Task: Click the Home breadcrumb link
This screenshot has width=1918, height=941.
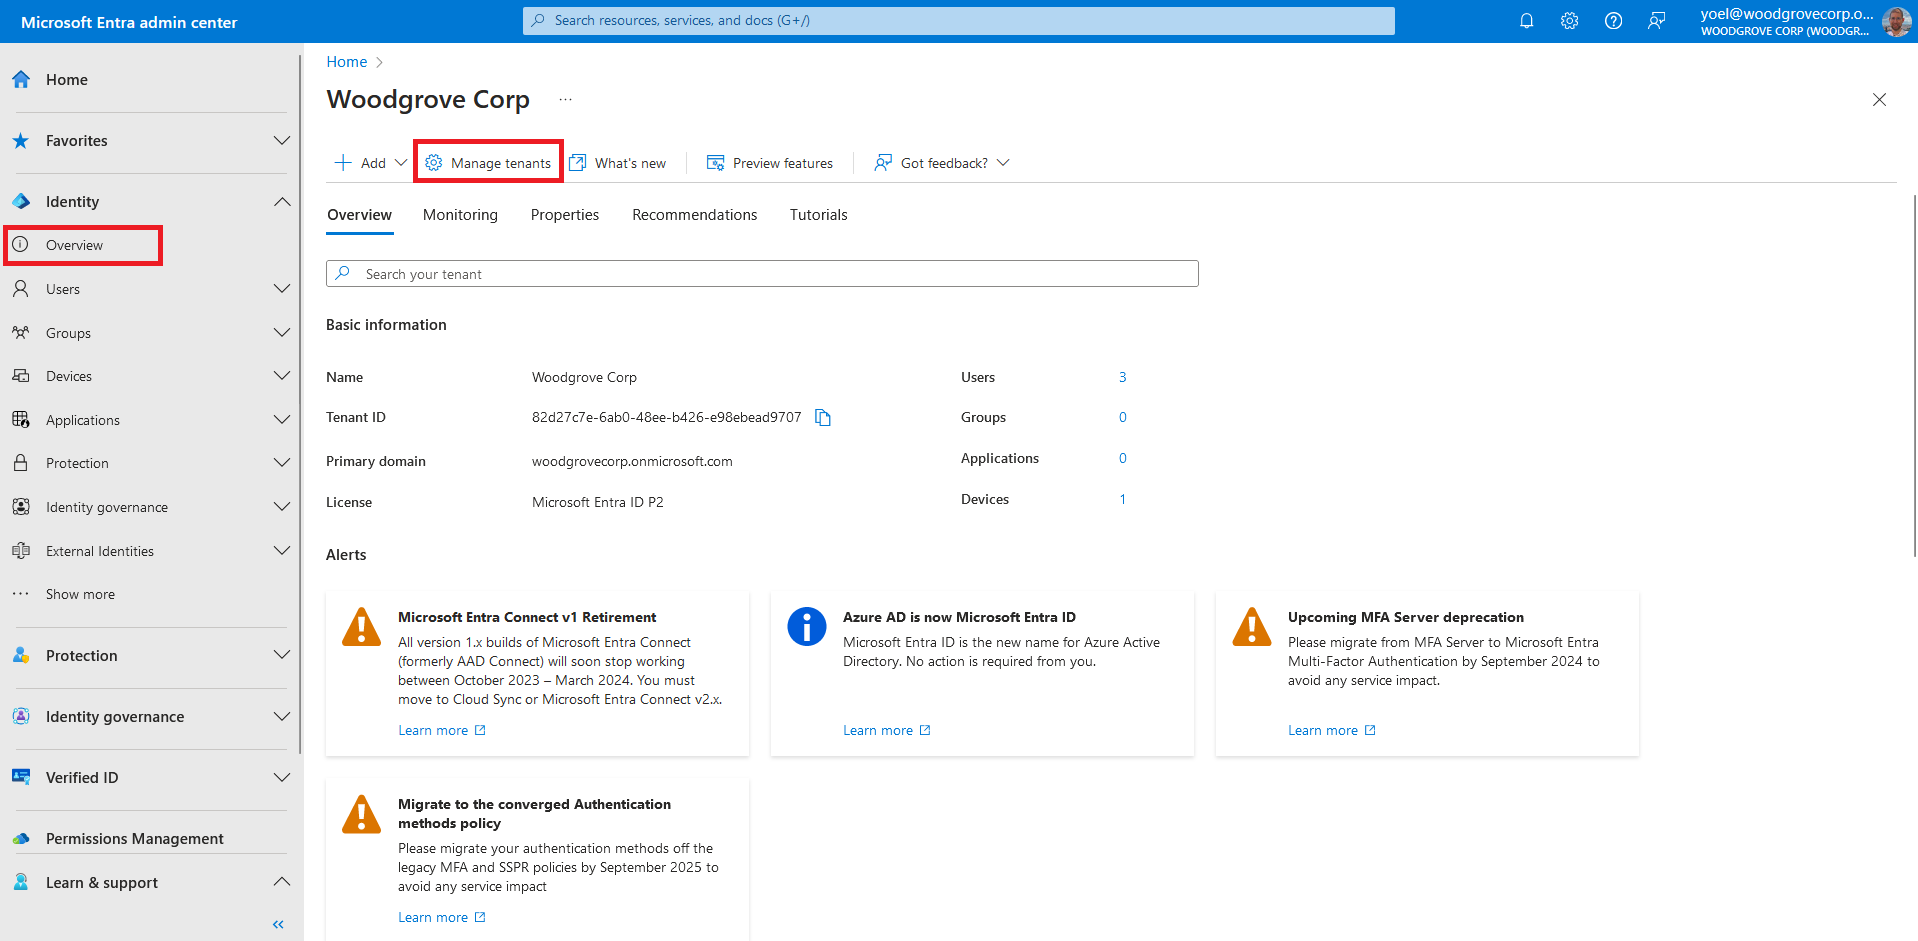Action: tap(347, 62)
